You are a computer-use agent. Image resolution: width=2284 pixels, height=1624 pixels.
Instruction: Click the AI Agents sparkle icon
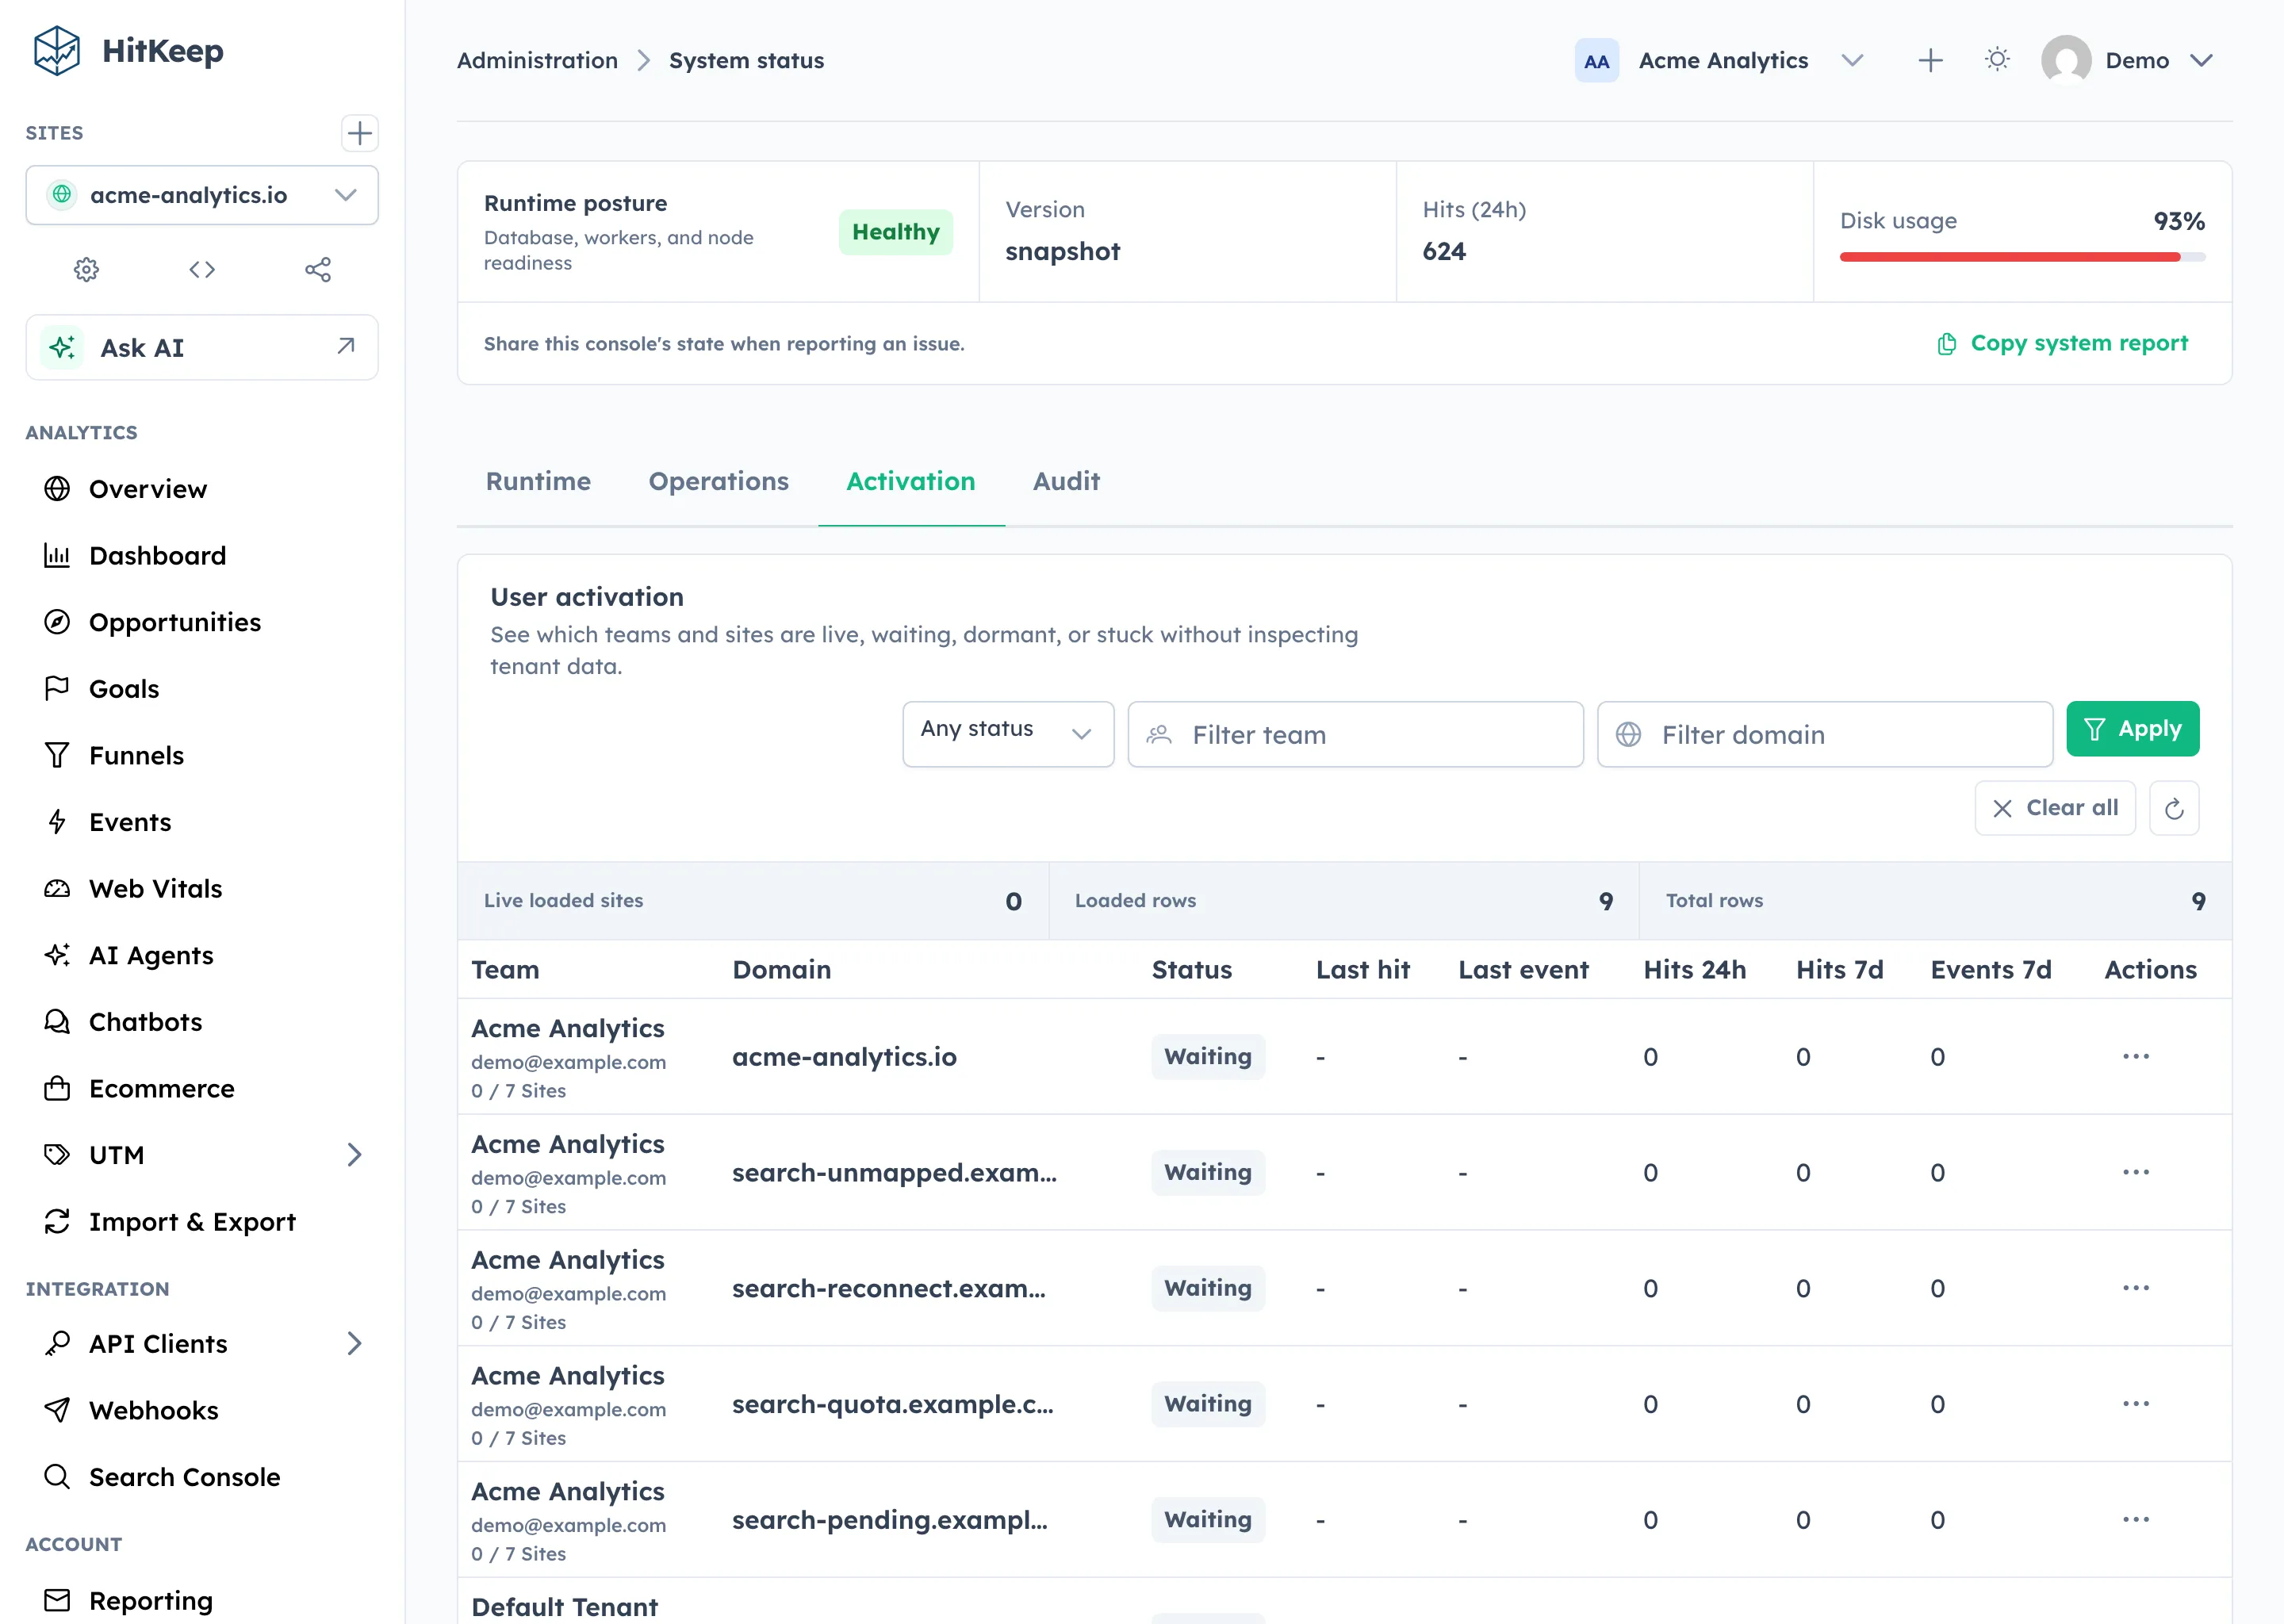click(57, 955)
